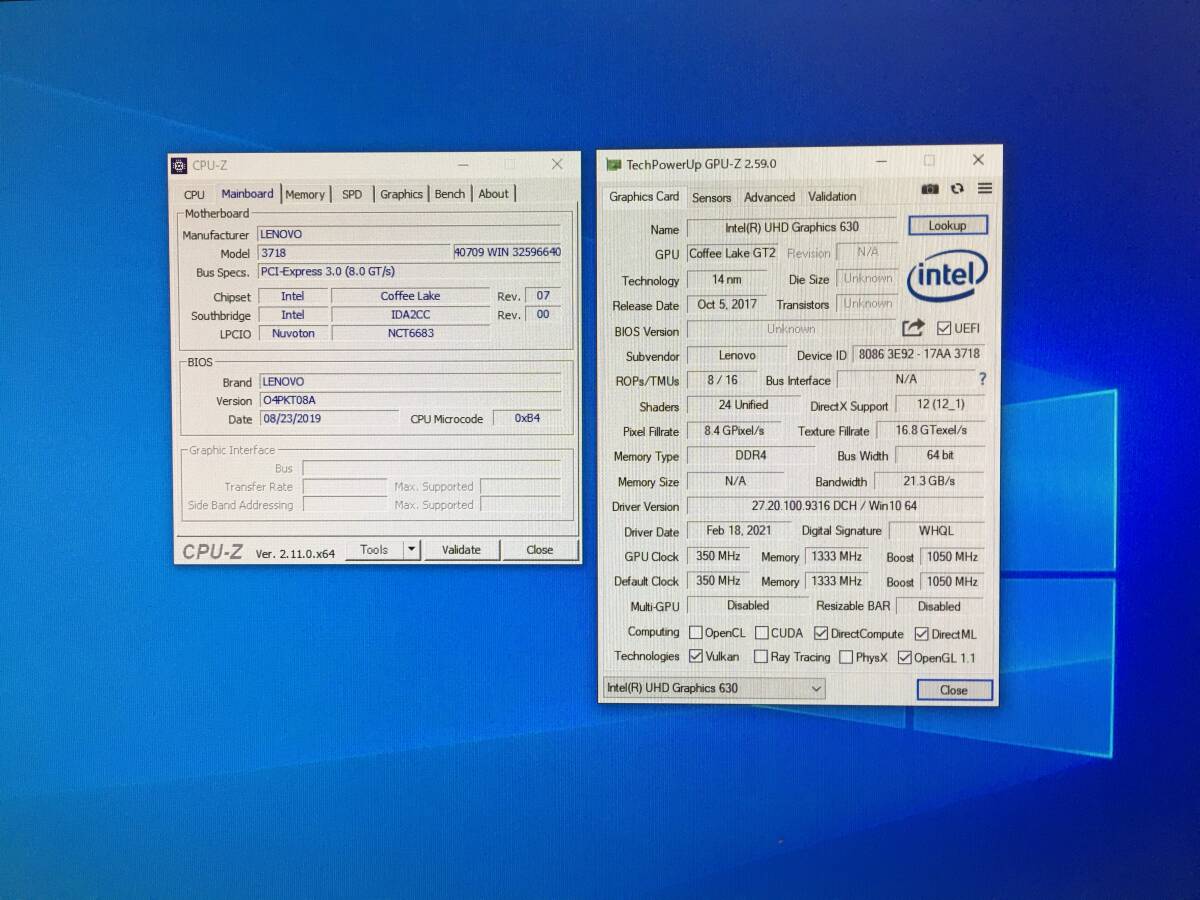Toggle the PhysX checkbox
This screenshot has height=900, width=1200.
[846, 657]
